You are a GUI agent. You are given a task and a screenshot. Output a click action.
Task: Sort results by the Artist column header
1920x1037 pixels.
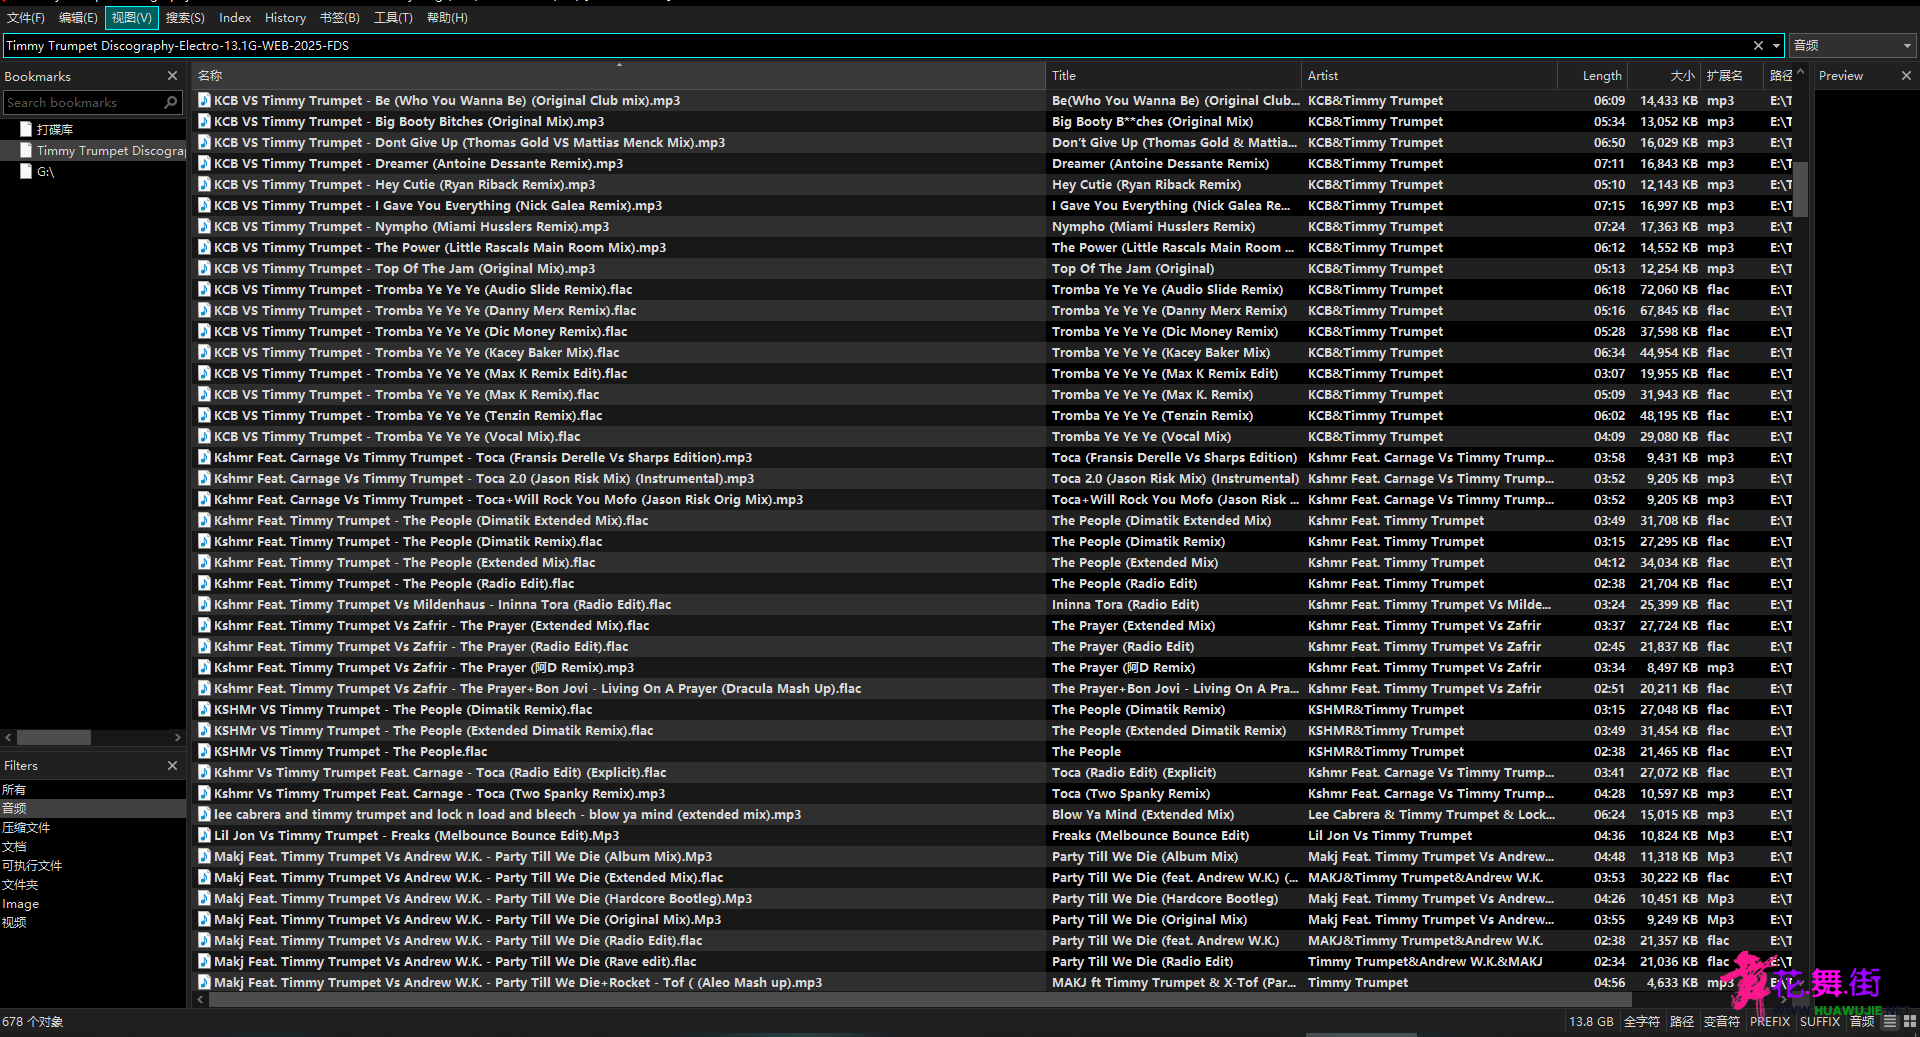1430,75
